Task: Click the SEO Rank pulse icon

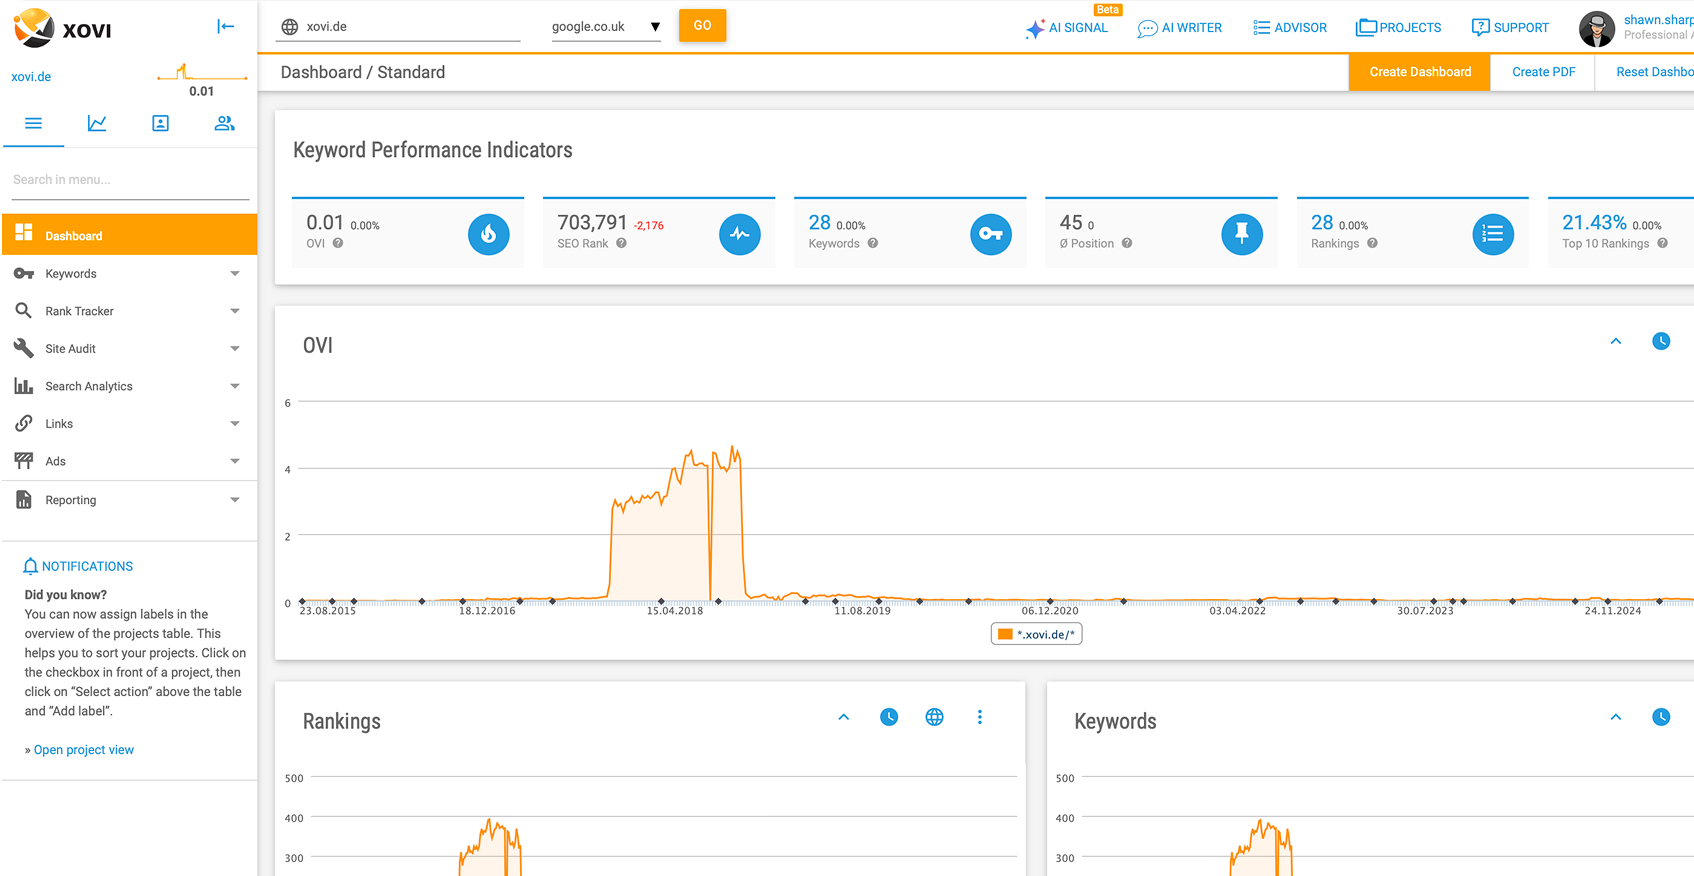Action: [x=739, y=234]
